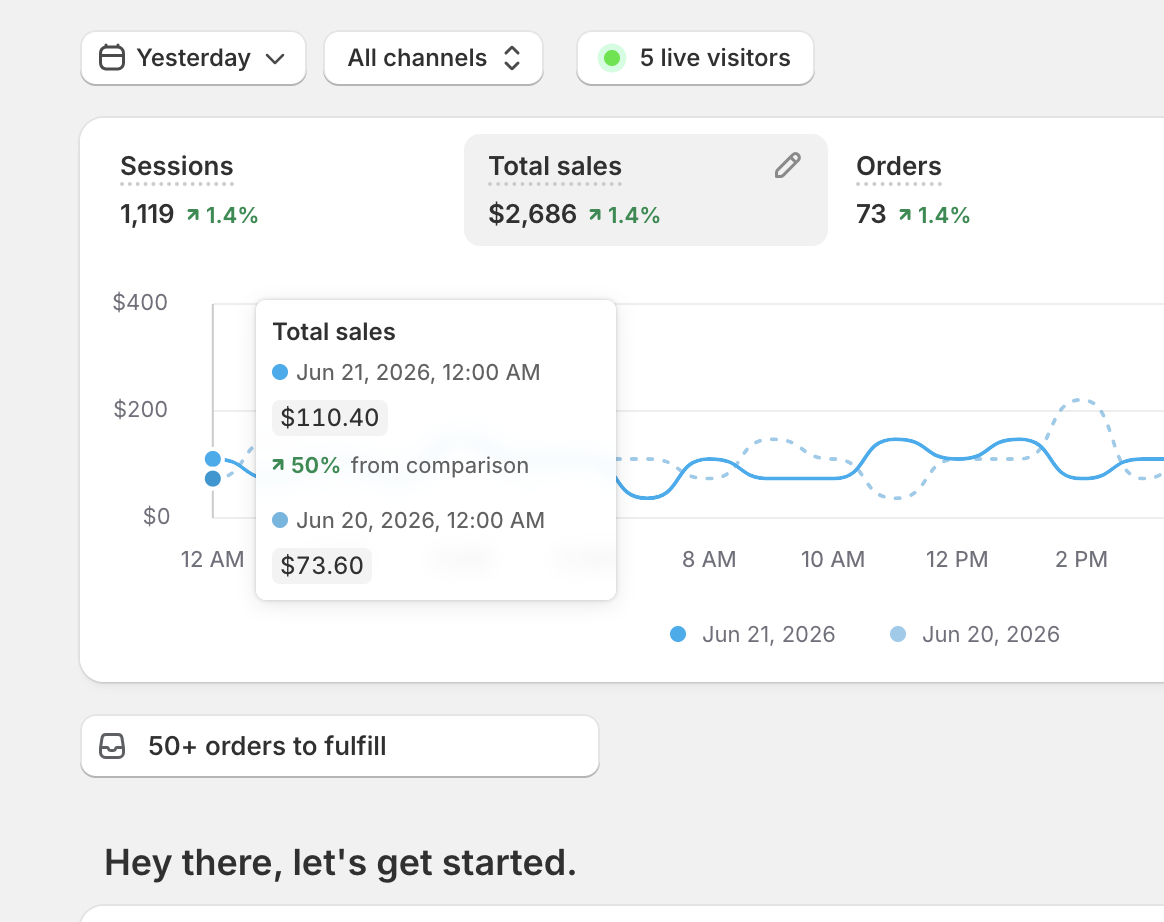Click the Jun 21 data point on chart
This screenshot has width=1164, height=922.
tap(213, 459)
